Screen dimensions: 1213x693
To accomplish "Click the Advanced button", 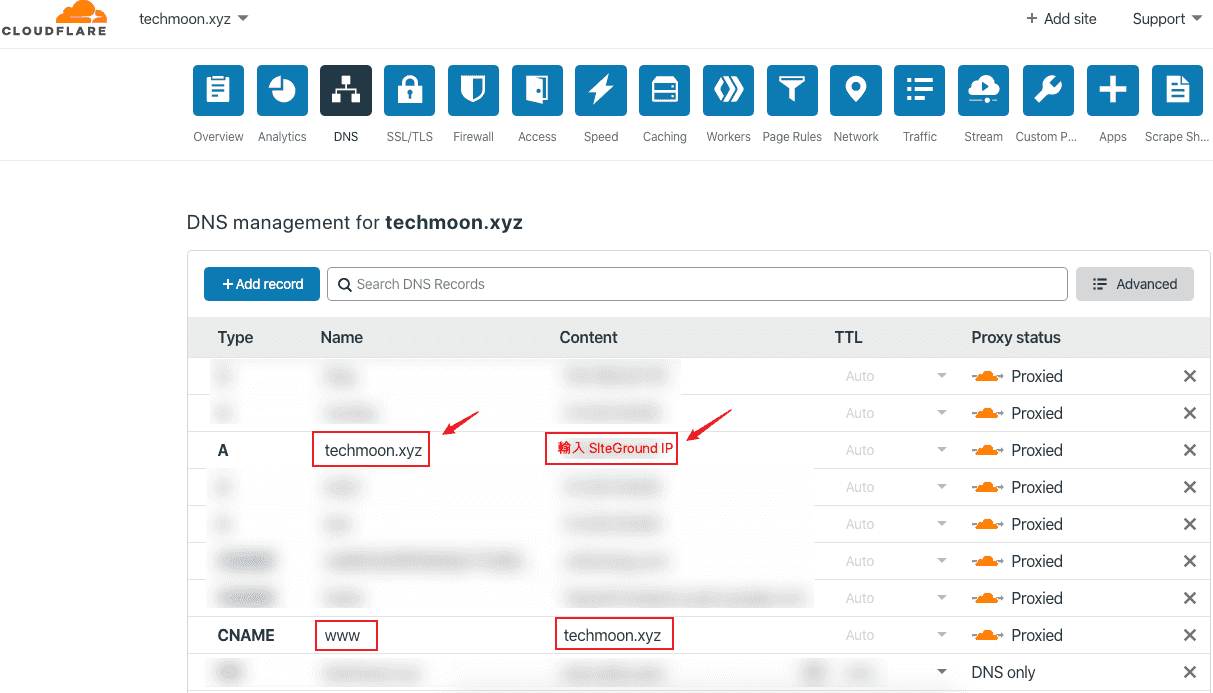I will pyautogui.click(x=1134, y=284).
